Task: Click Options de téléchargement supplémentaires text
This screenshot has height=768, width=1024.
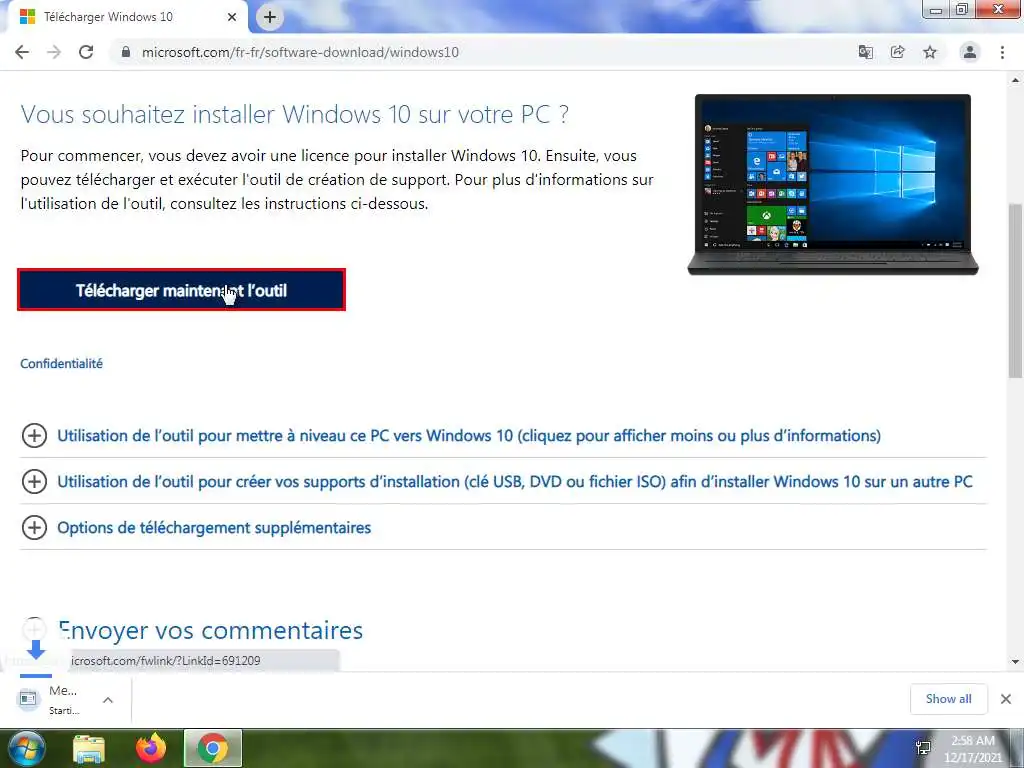Action: 214,528
